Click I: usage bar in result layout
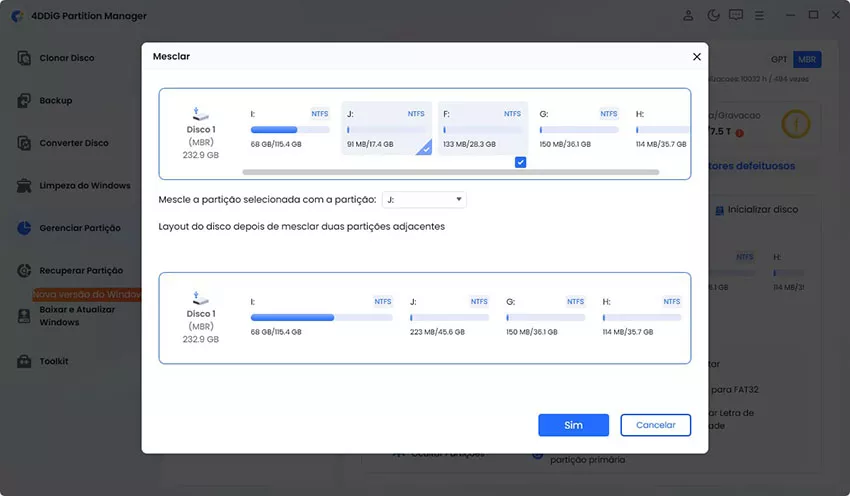The width and height of the screenshot is (850, 496). point(321,317)
